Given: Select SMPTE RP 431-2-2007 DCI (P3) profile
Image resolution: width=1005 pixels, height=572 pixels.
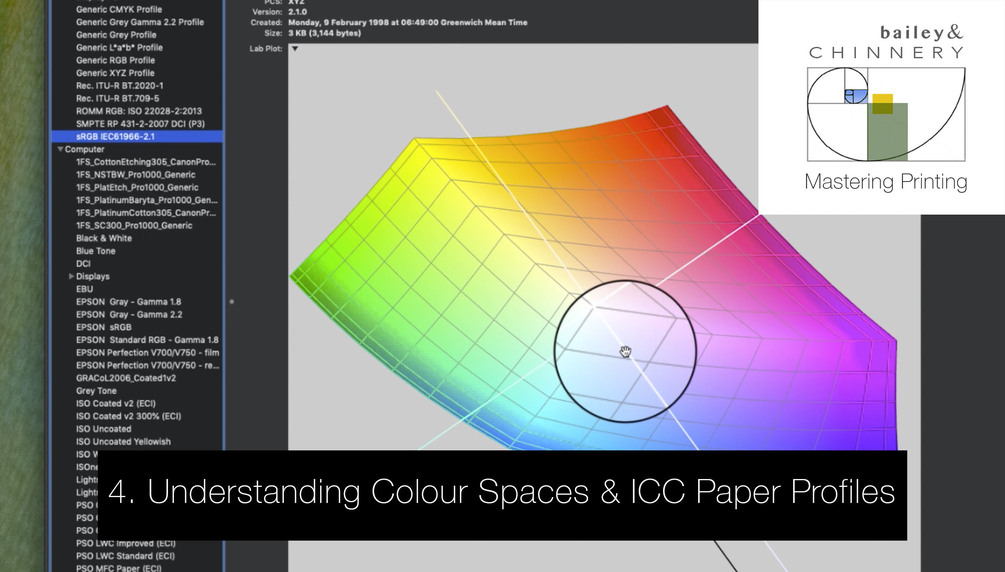Looking at the screenshot, I should coord(140,124).
